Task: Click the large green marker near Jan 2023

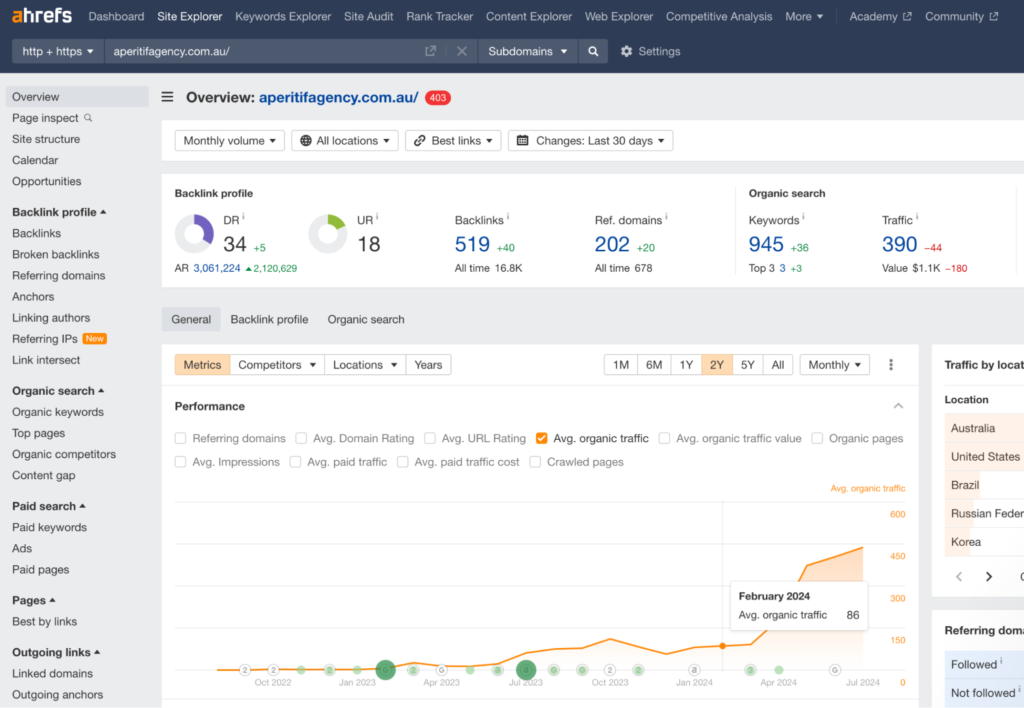Action: coord(385,669)
